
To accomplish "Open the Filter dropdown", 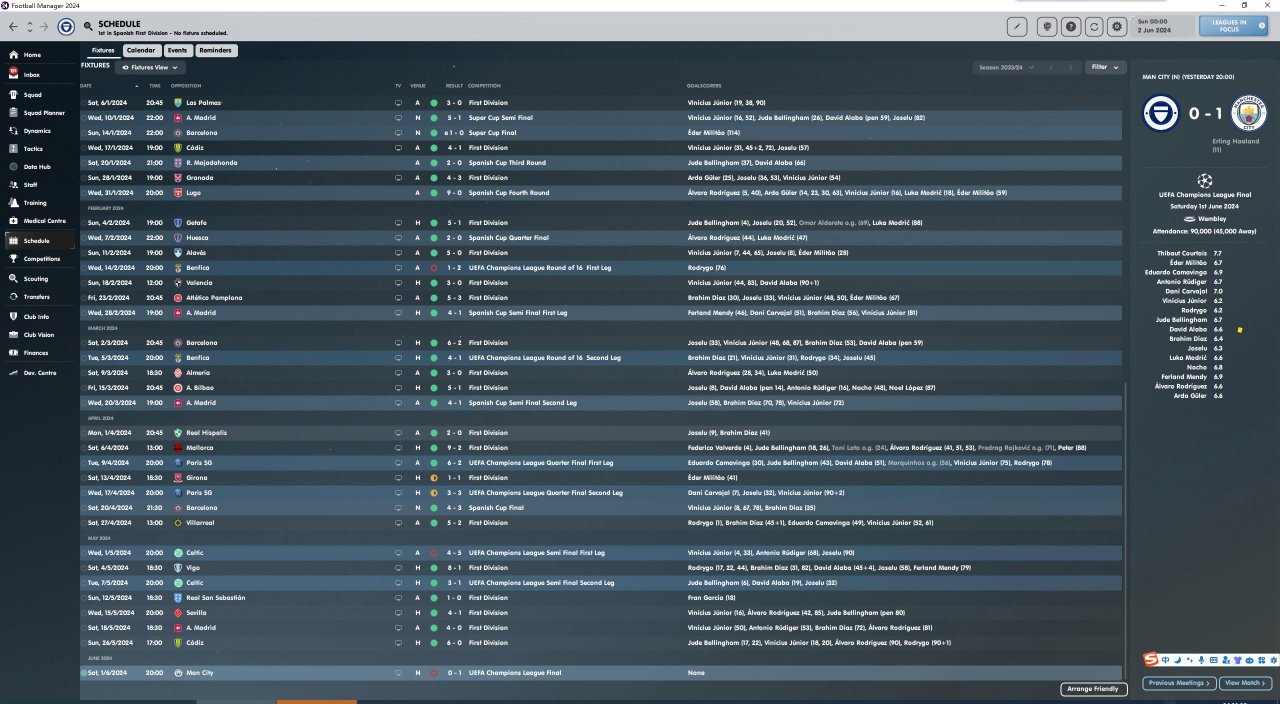I will [x=1105, y=68].
